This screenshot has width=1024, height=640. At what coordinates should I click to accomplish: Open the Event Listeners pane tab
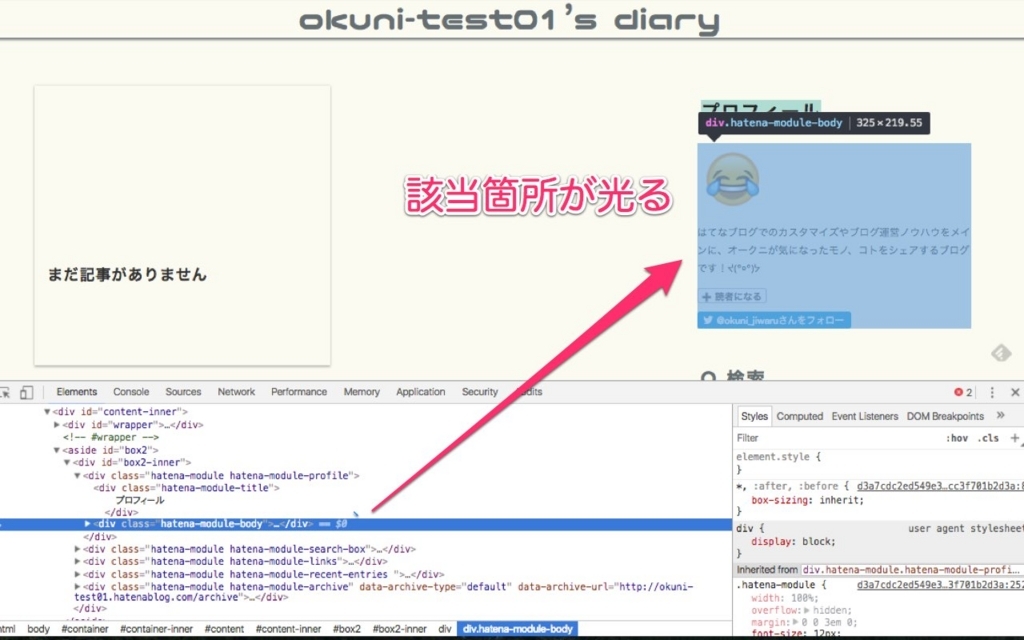865,416
